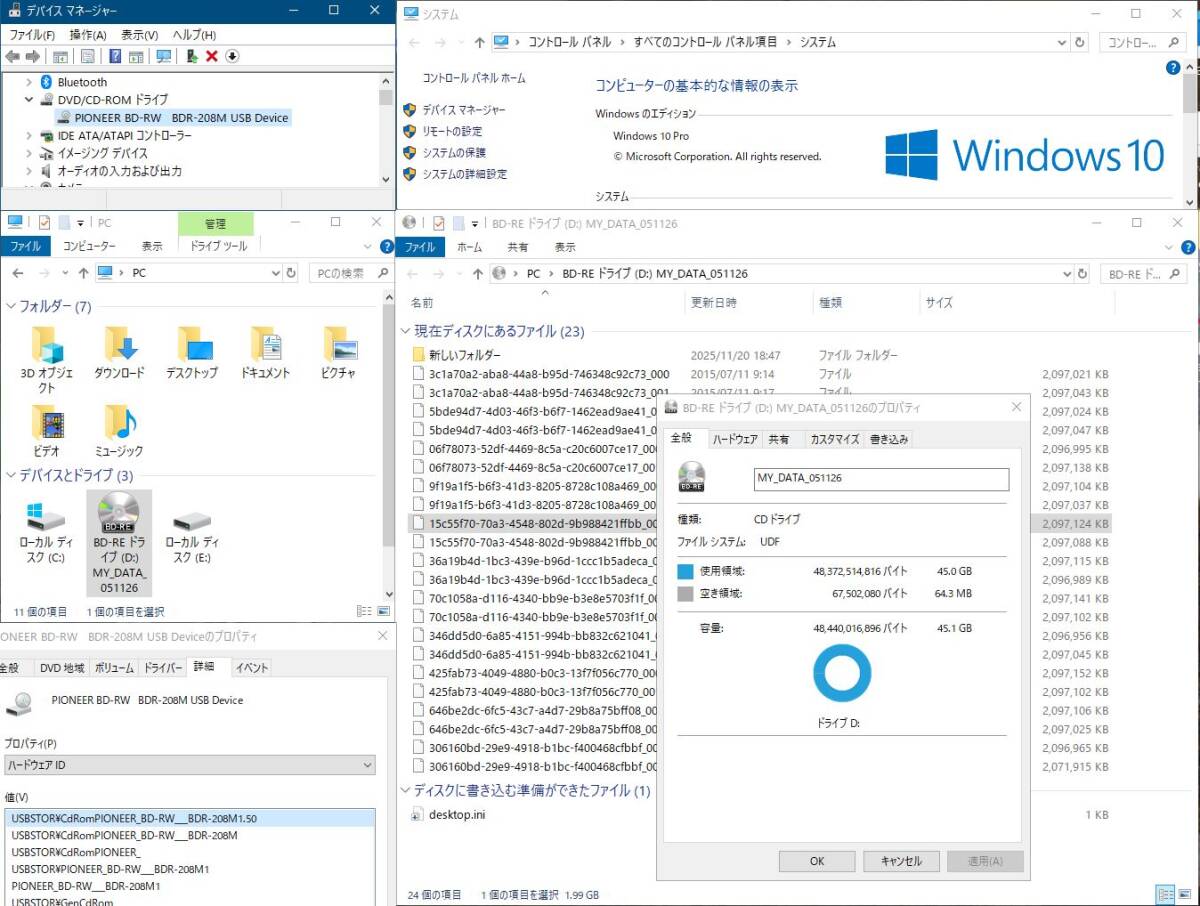Click the PCの検索 search box
The height and width of the screenshot is (906, 1200).
coord(349,273)
